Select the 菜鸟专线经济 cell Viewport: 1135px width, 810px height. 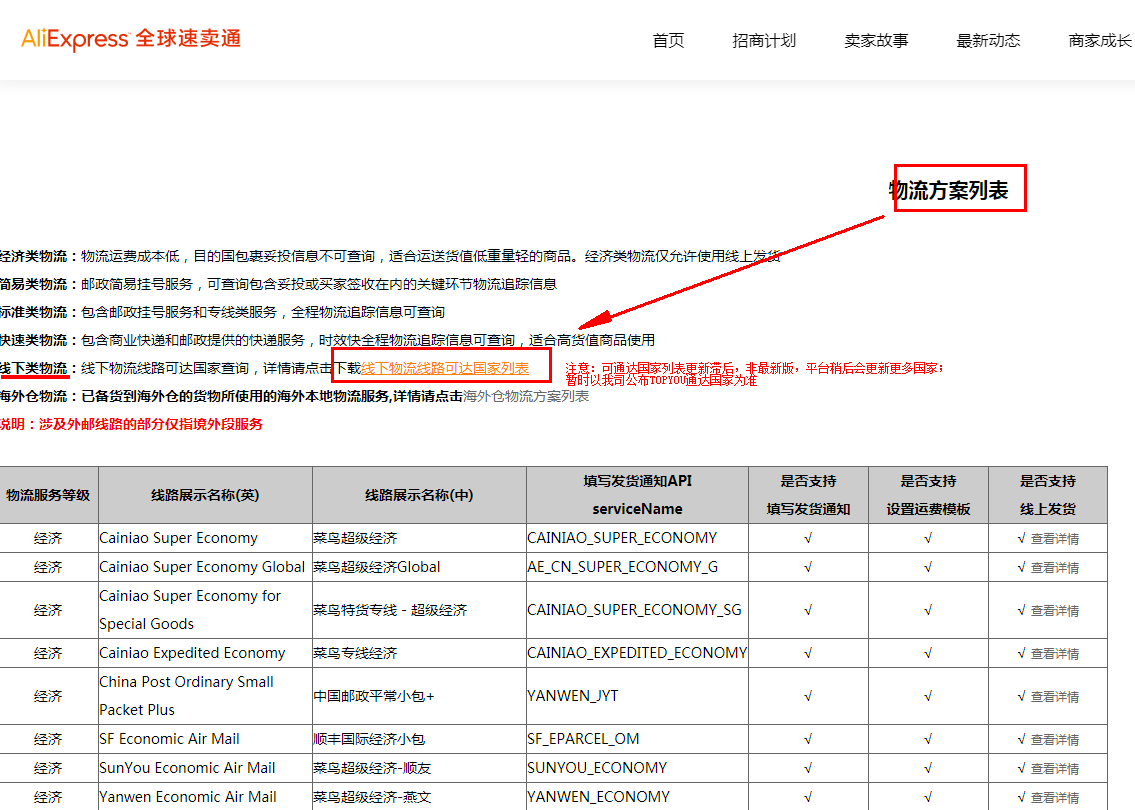coord(419,653)
